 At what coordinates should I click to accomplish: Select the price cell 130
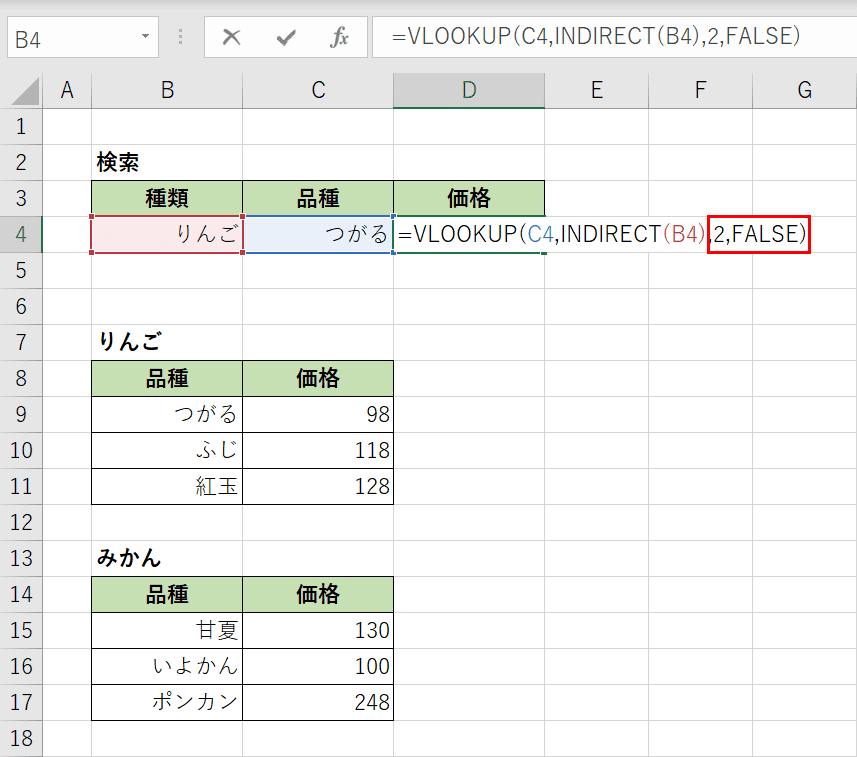318,630
